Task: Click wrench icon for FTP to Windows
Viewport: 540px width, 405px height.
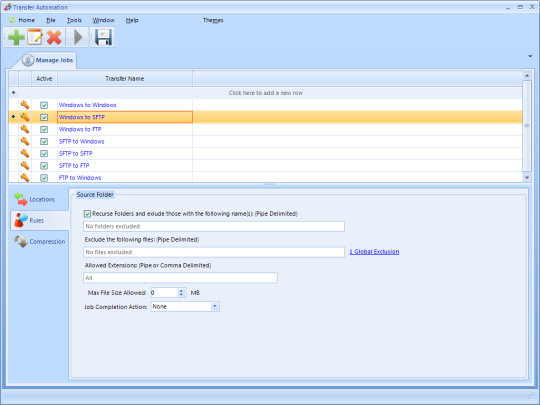Action: 25,177
